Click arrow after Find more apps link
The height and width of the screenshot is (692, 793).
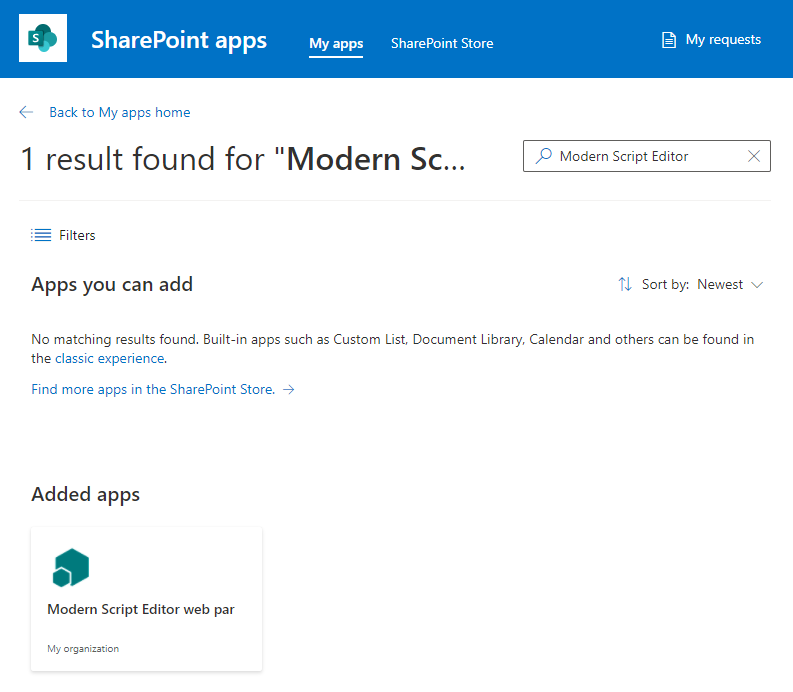click(289, 390)
